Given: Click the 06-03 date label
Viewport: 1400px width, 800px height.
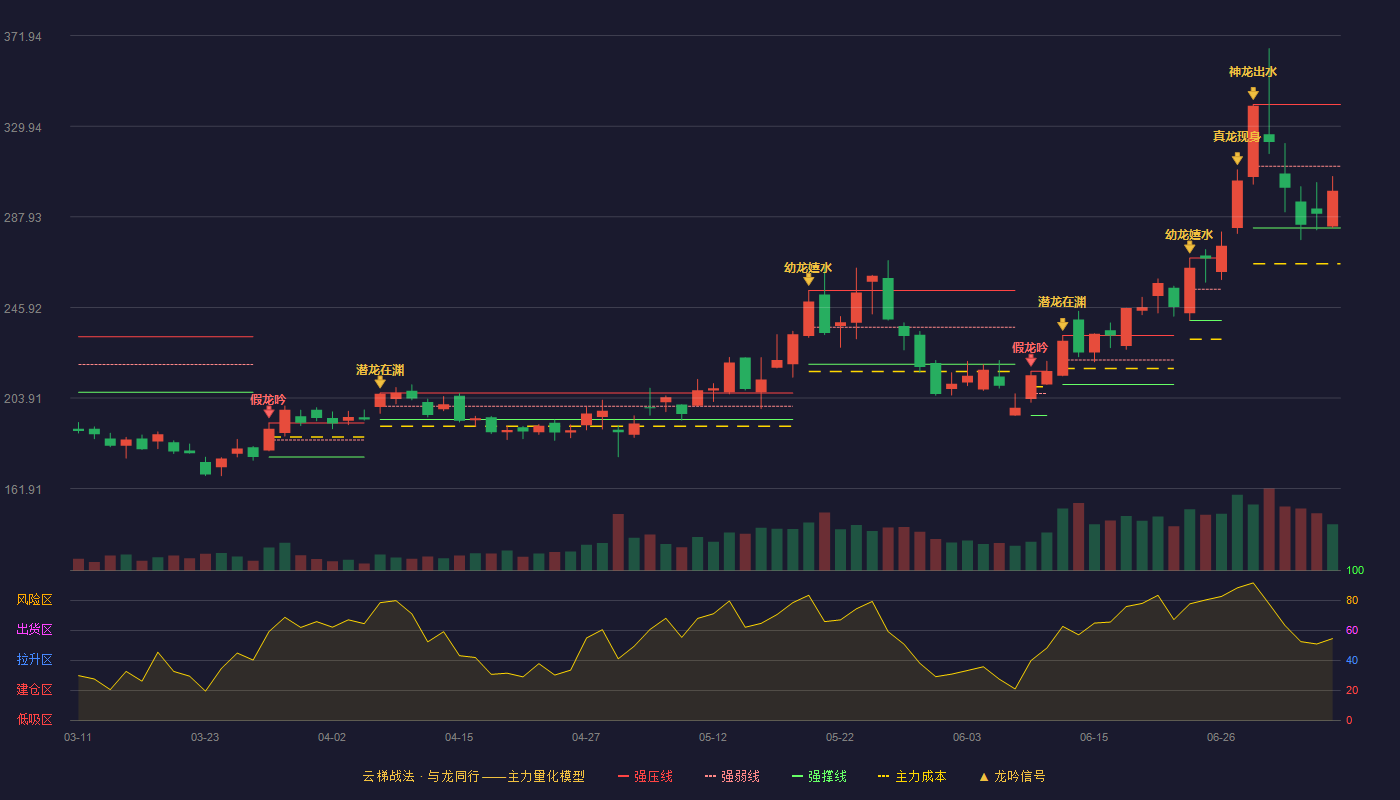Looking at the screenshot, I should pos(967,737).
